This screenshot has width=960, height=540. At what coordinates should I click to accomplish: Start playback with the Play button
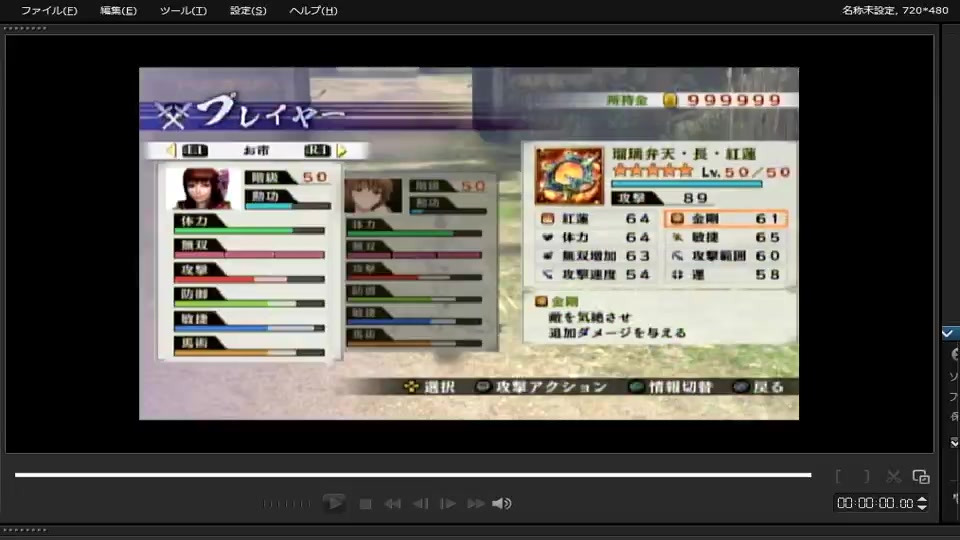click(x=334, y=503)
